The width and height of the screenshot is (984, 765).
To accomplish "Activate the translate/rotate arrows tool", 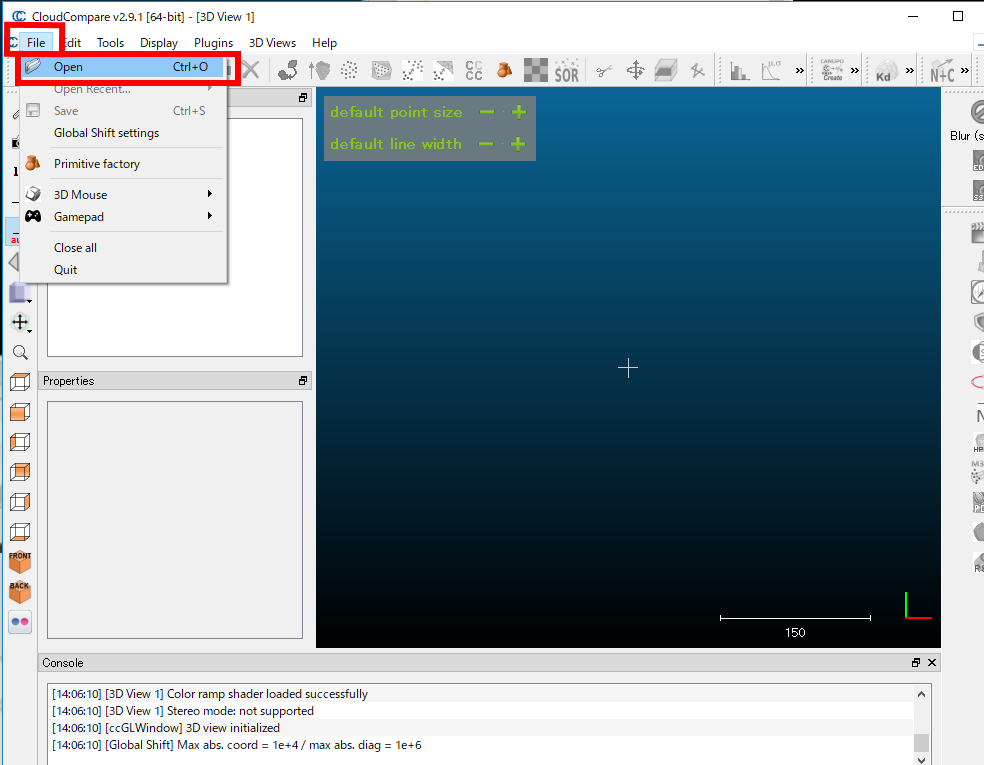I will point(635,70).
